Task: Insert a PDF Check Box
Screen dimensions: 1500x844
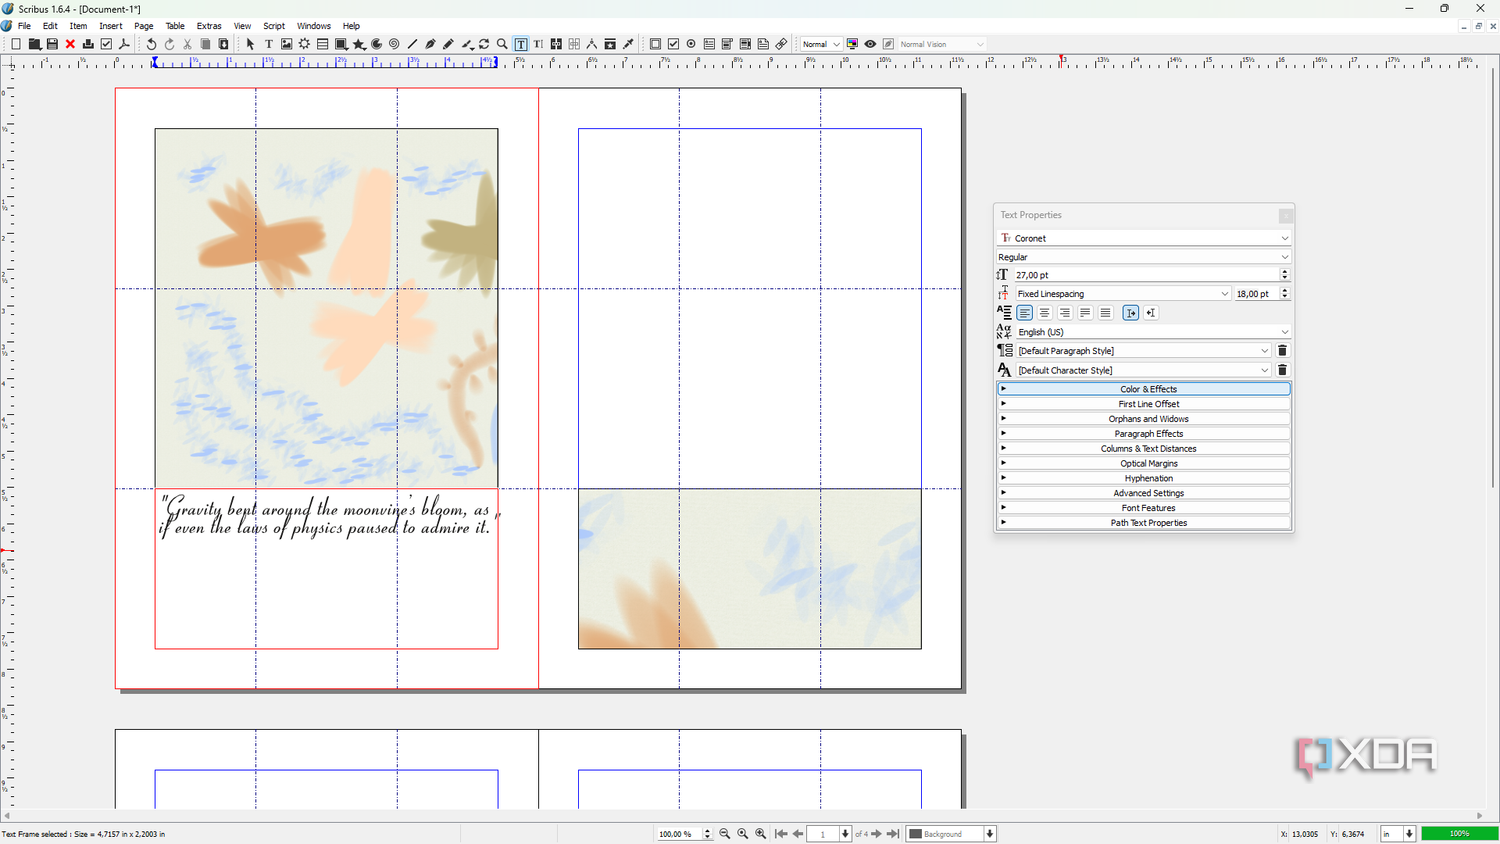Action: tap(673, 44)
